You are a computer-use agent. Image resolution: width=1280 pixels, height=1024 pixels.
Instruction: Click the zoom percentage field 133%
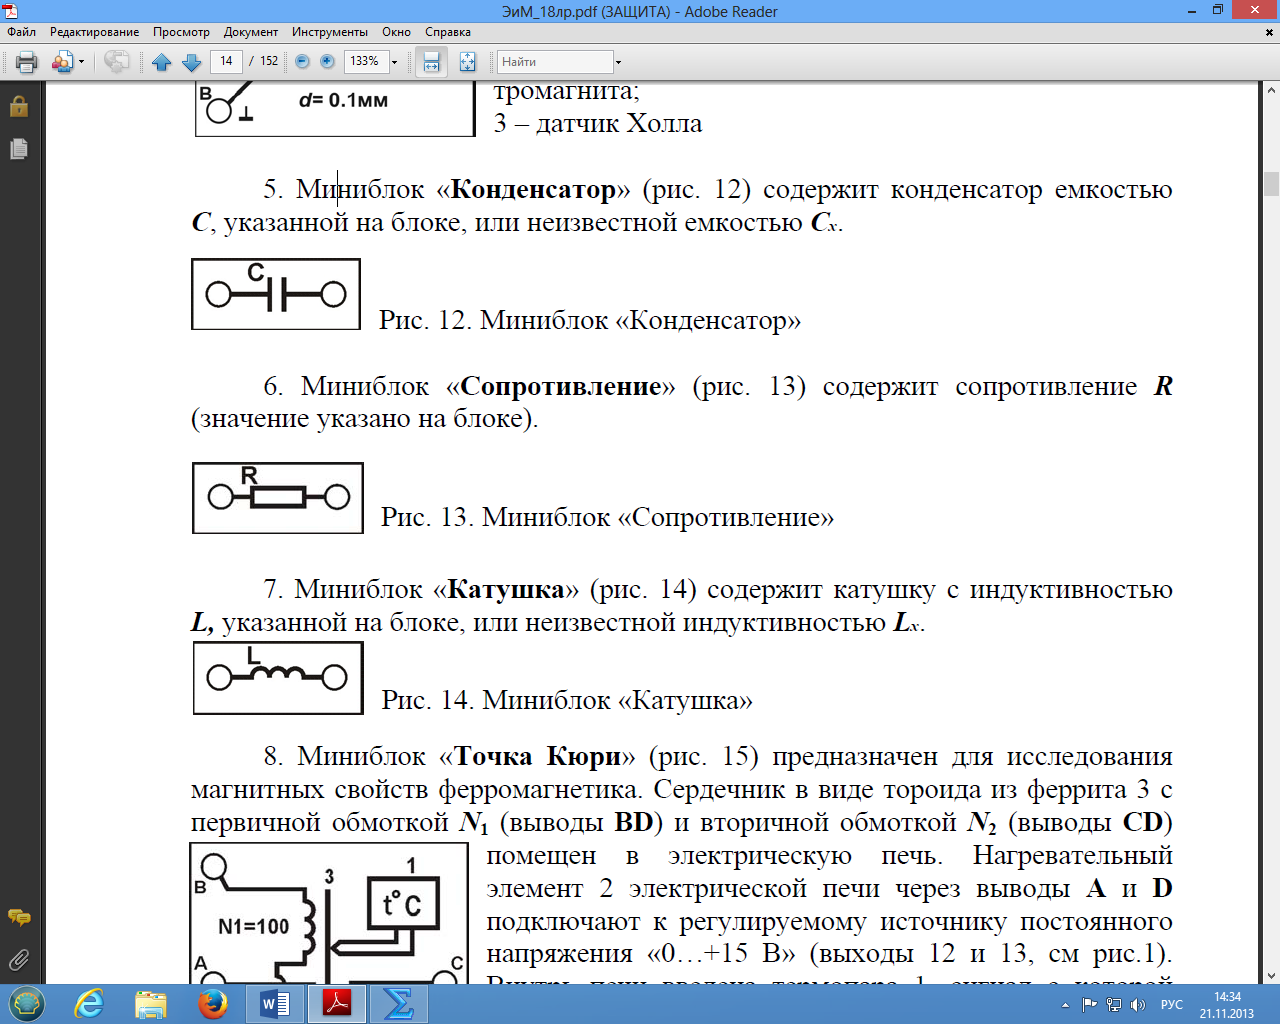(x=365, y=61)
